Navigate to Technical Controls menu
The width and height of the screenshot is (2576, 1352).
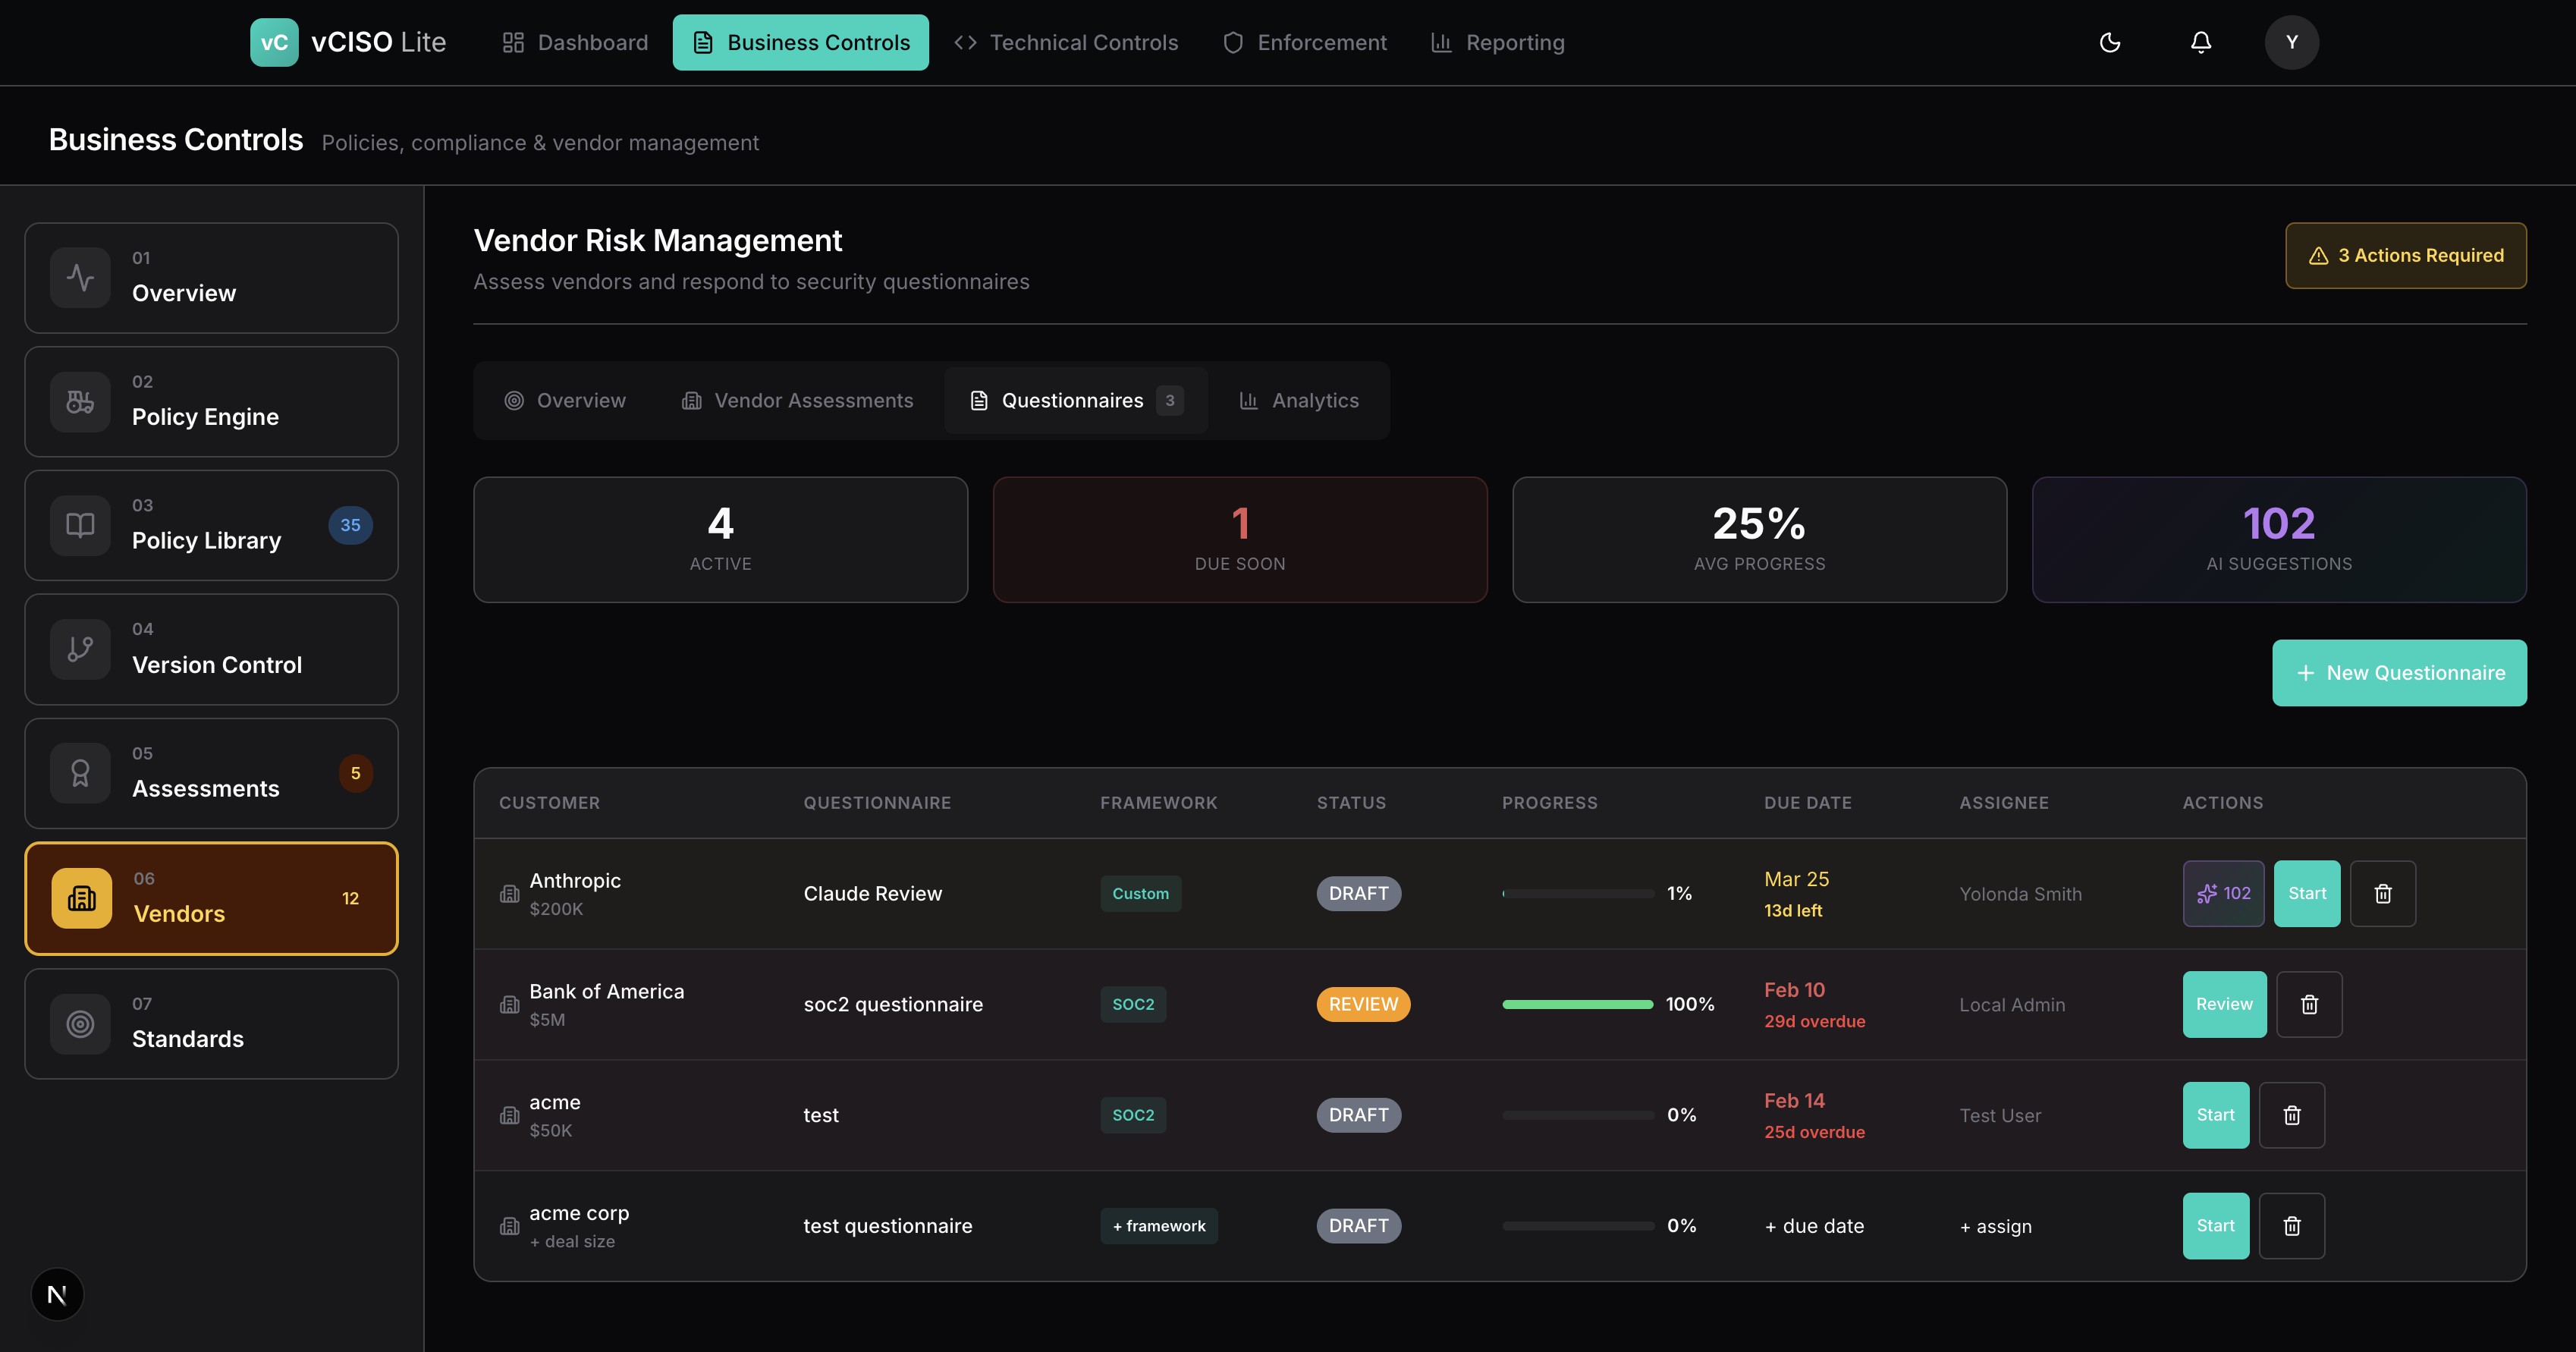(x=1066, y=42)
